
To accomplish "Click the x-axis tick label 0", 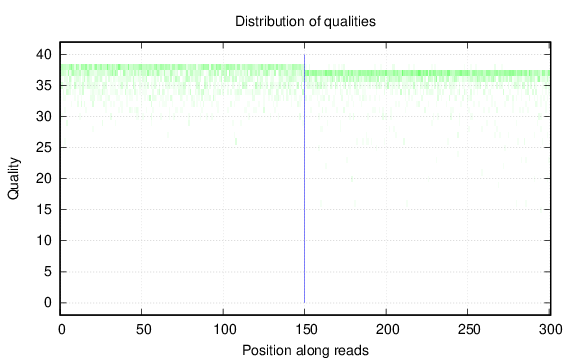I will [62, 330].
